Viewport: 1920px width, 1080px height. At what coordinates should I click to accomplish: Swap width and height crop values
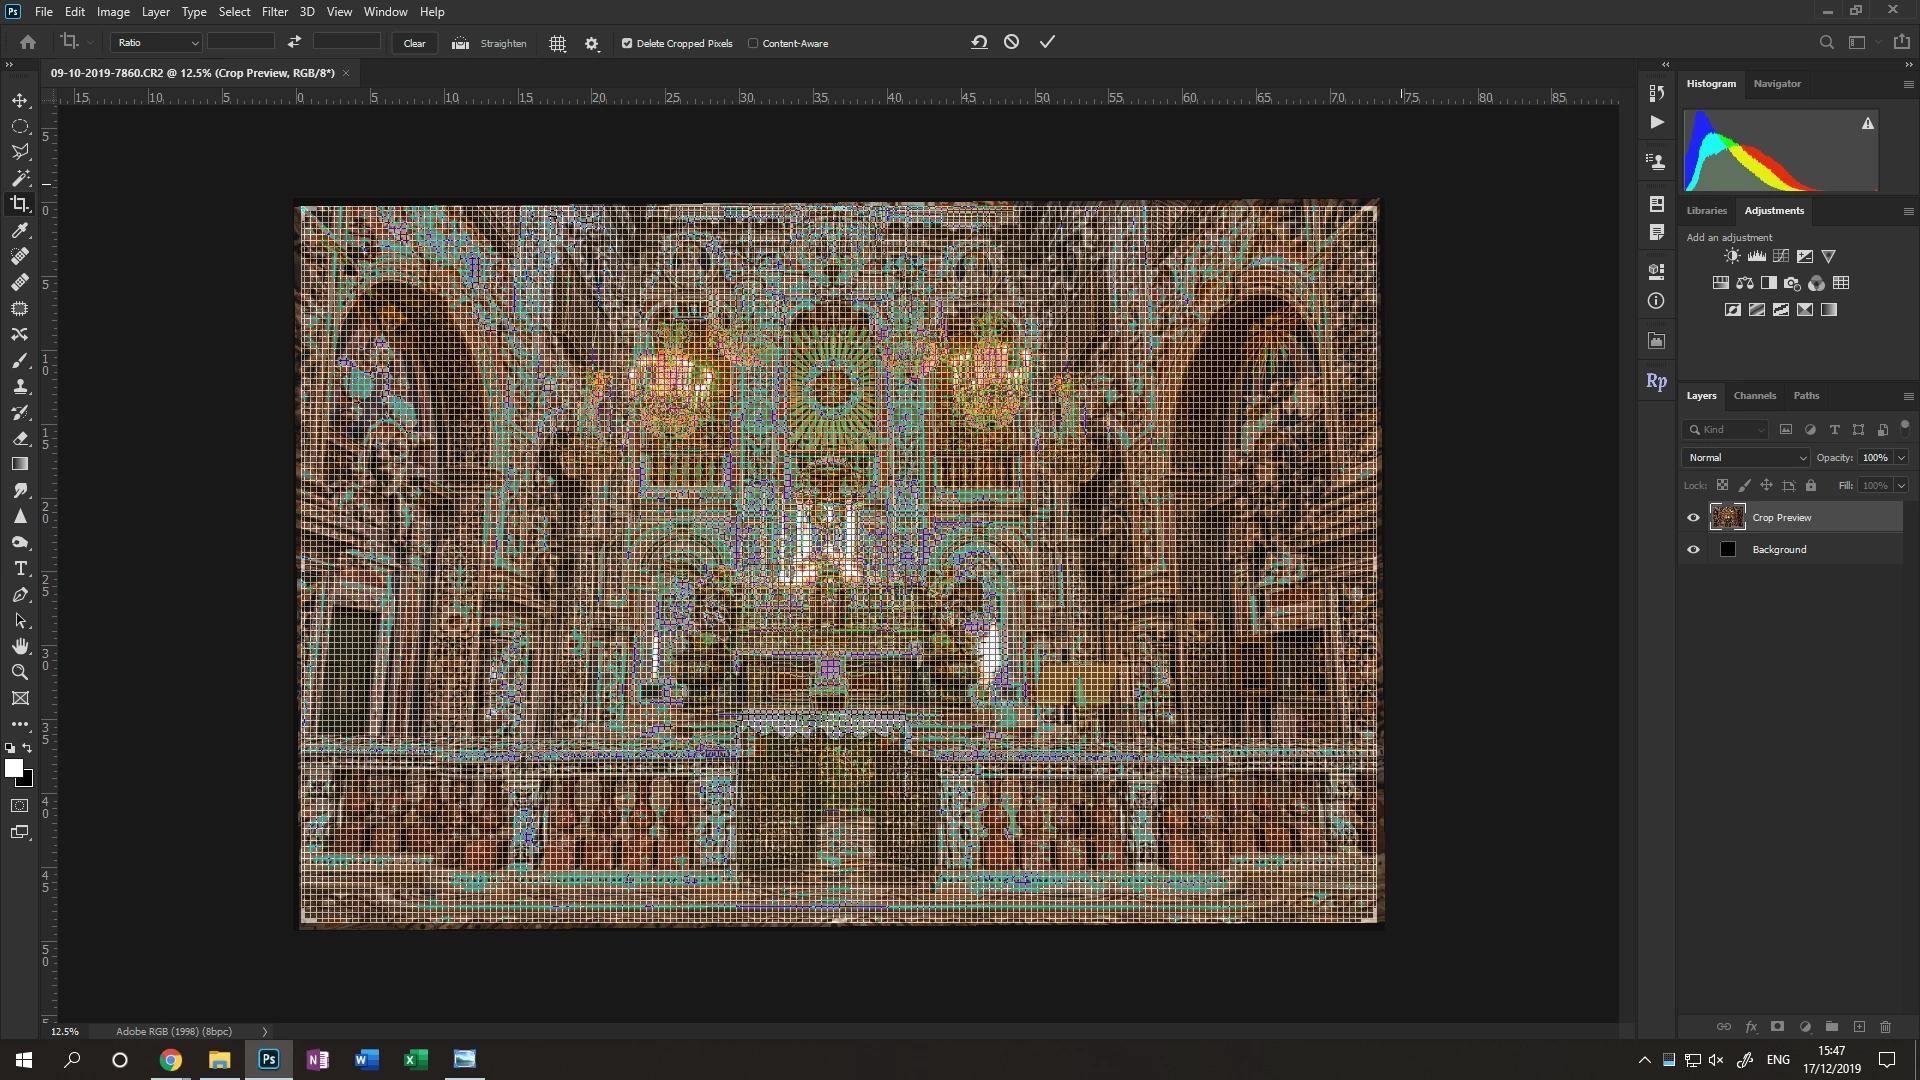294,42
